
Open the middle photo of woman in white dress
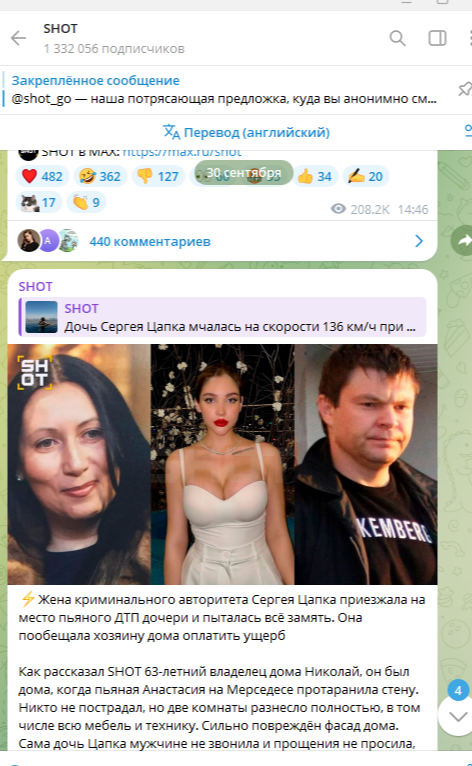(x=222, y=464)
